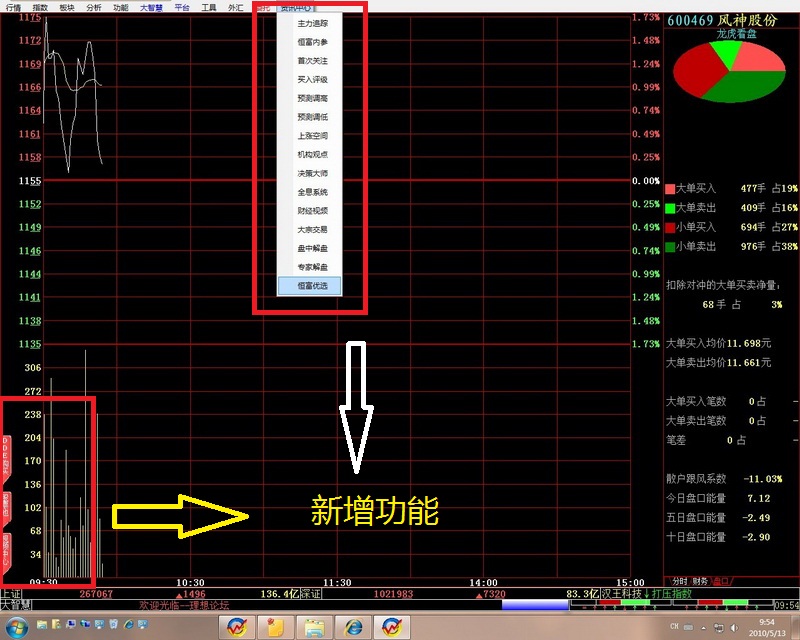Screen dimensions: 800x640
Task: Open the file explorer taskbar icon
Action: (313, 627)
